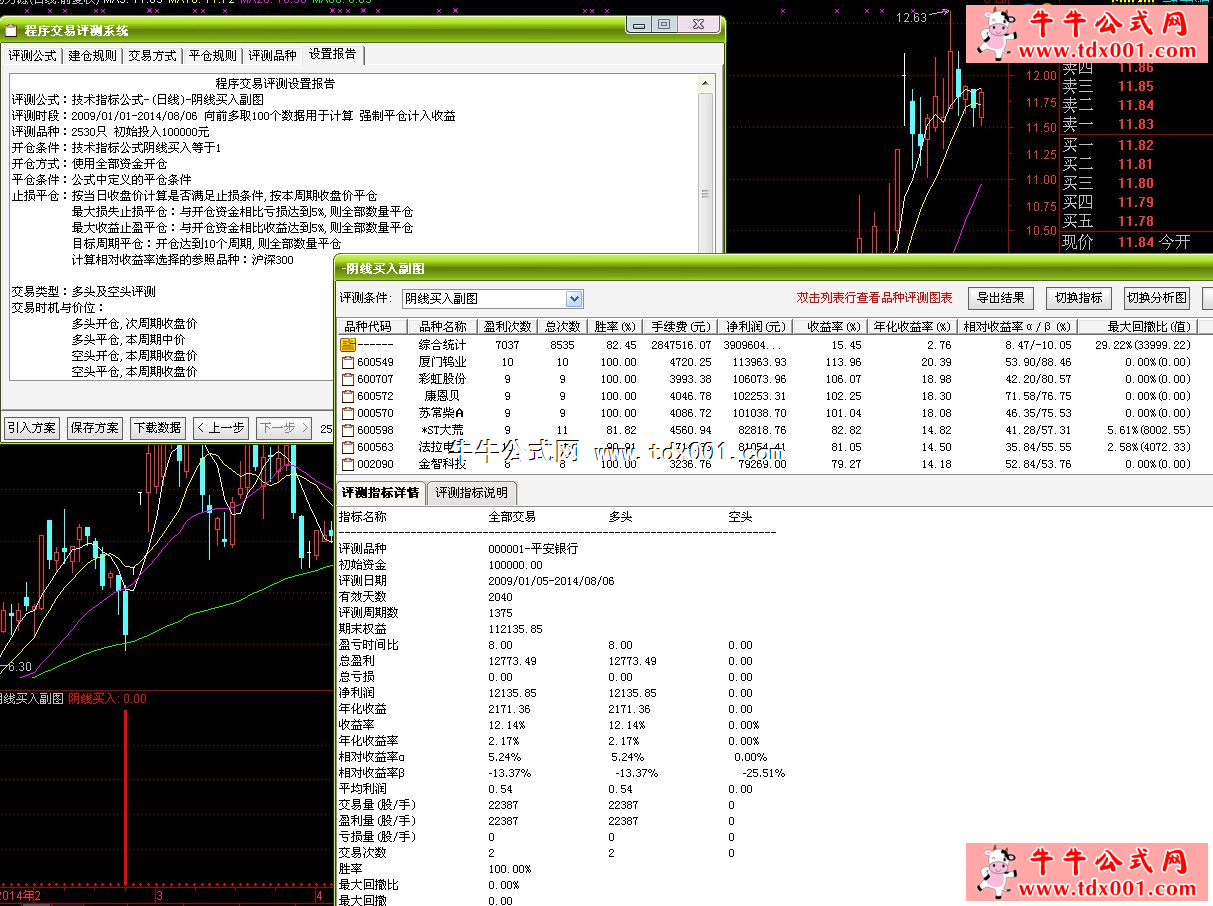The width and height of the screenshot is (1213, 906).
Task: Select the 康恩贝 row name
Action: pyautogui.click(x=442, y=396)
